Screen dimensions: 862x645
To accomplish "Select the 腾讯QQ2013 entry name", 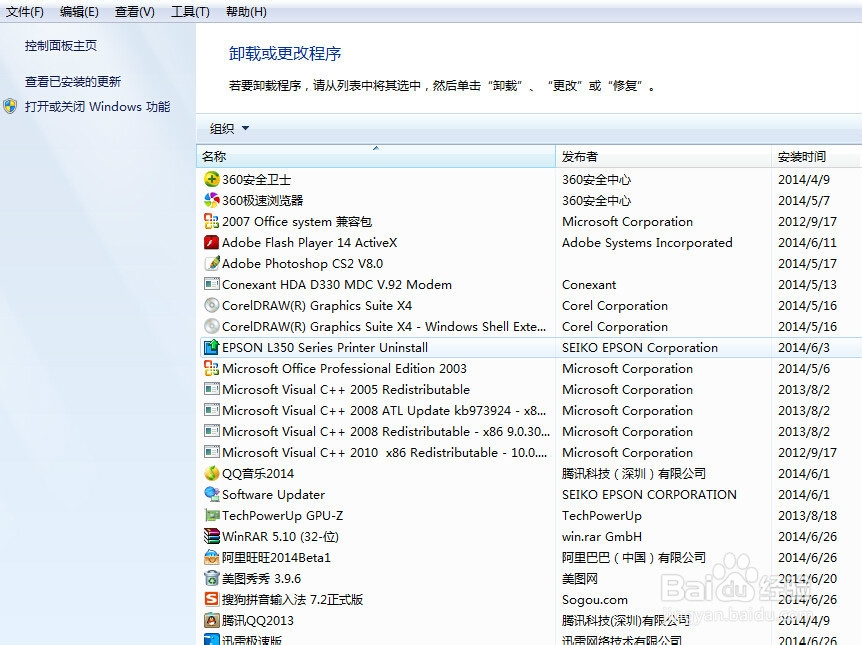I will tap(258, 621).
